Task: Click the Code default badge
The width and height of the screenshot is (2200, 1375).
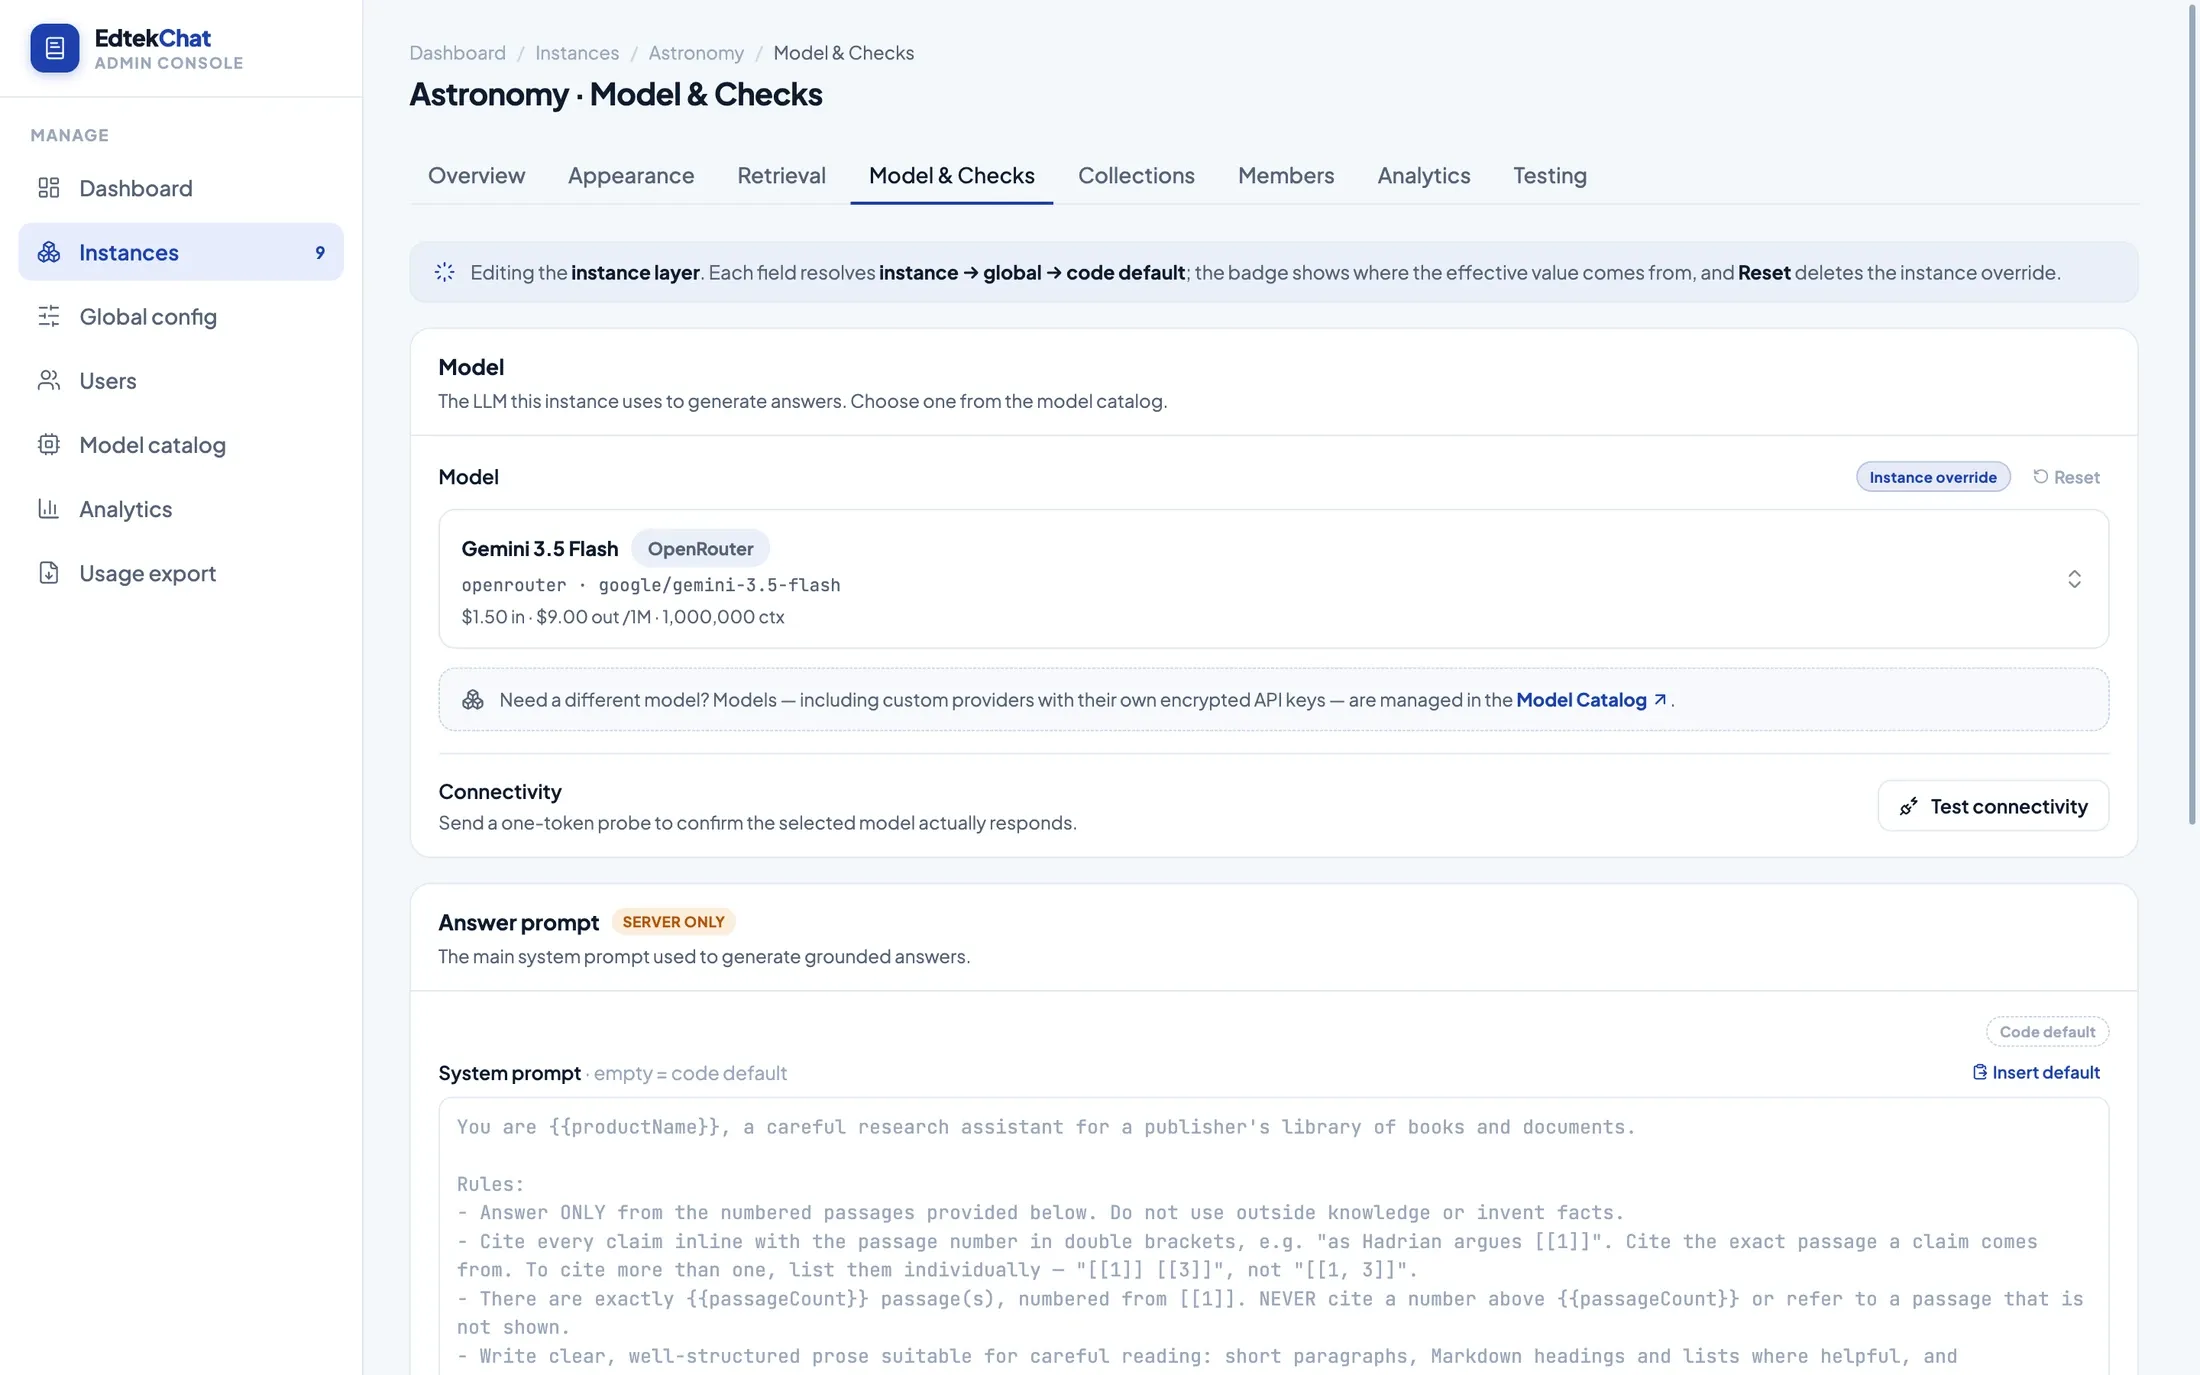Action: [x=2047, y=1031]
